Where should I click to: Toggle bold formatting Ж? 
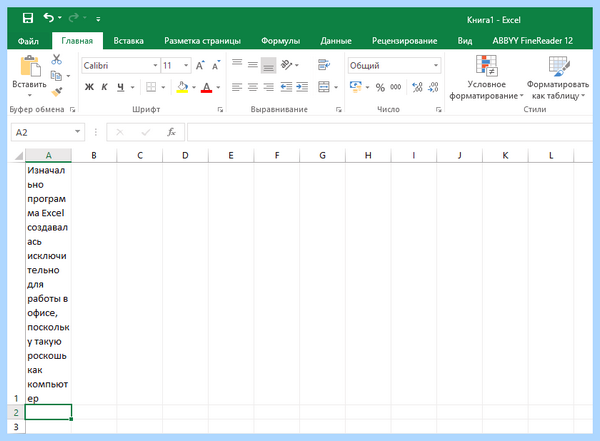tap(89, 87)
